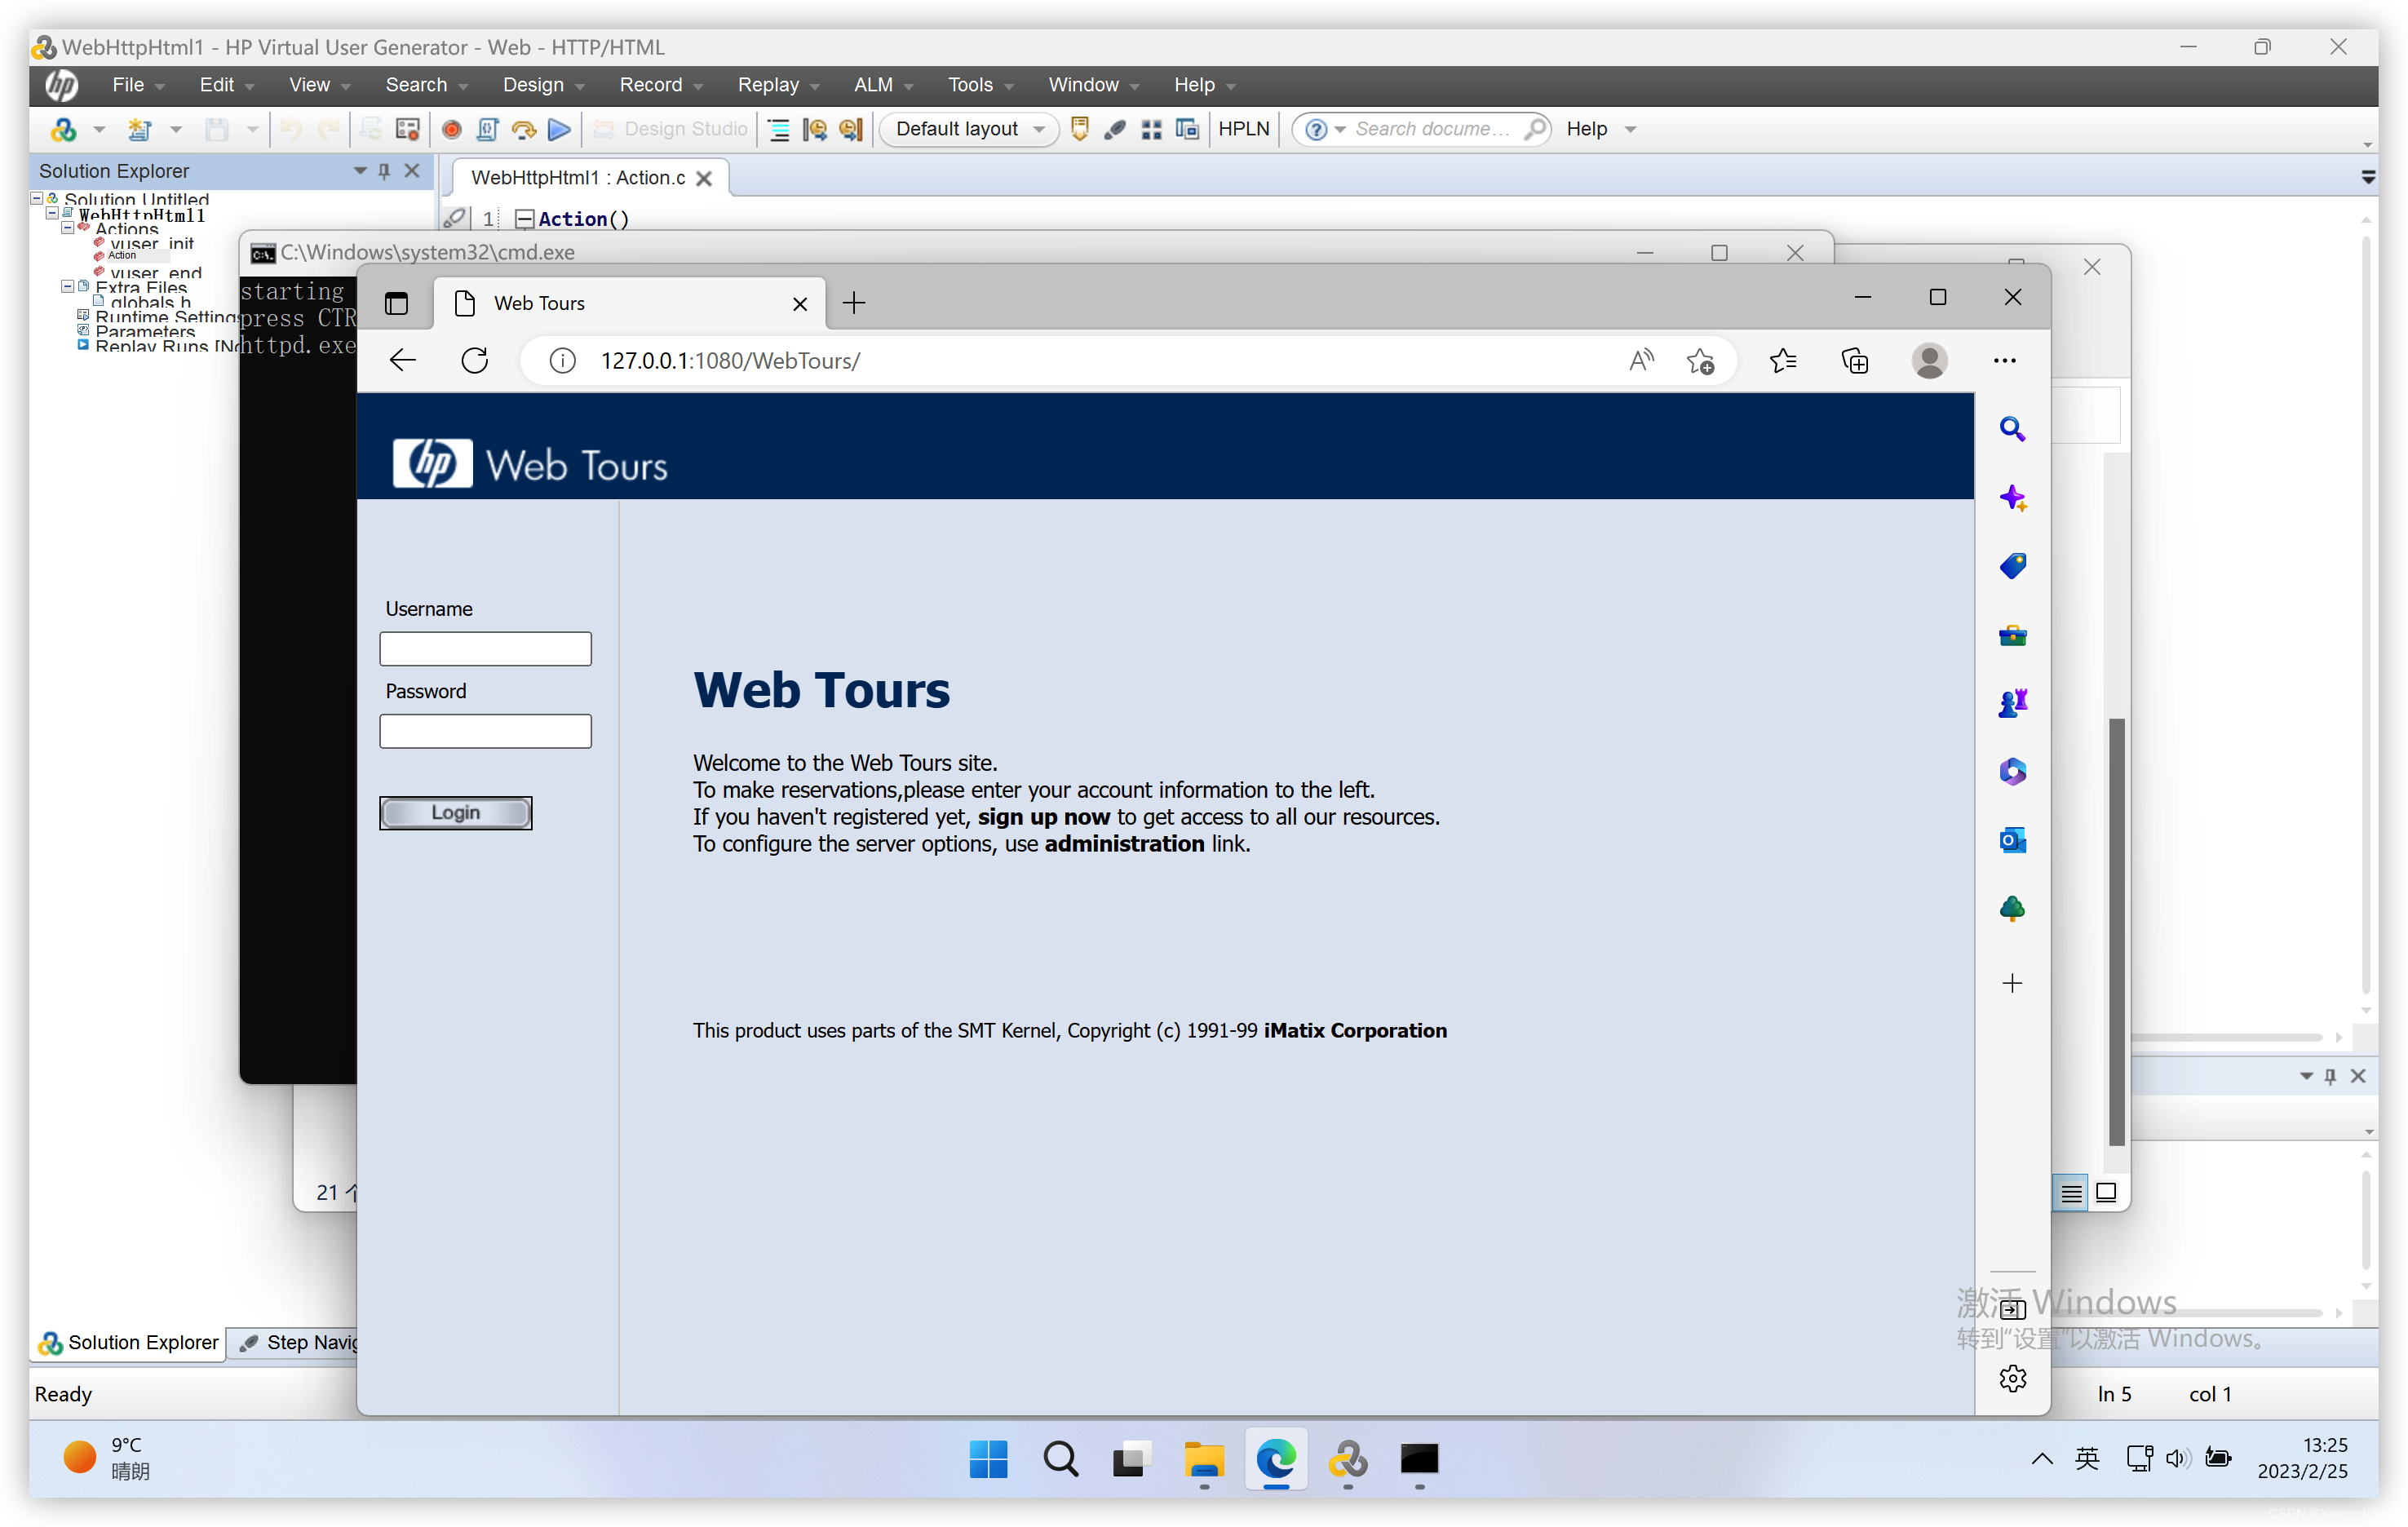Screen dimensions: 2408x1527
Task: Click the sign up now link
Action: [x=1043, y=817]
